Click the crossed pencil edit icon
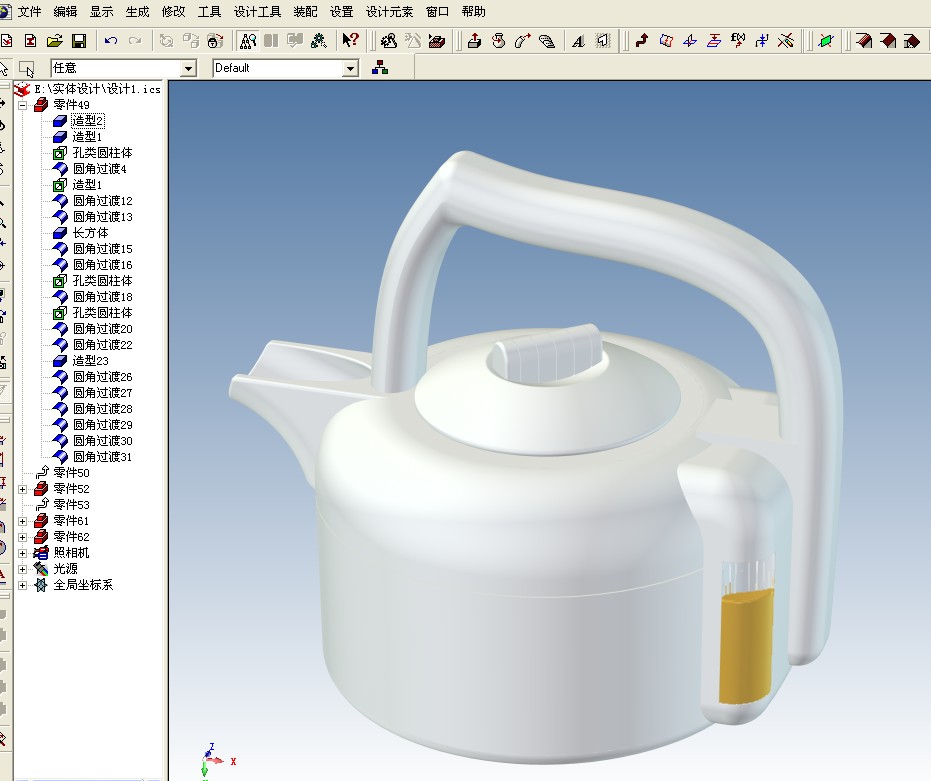 coord(786,41)
